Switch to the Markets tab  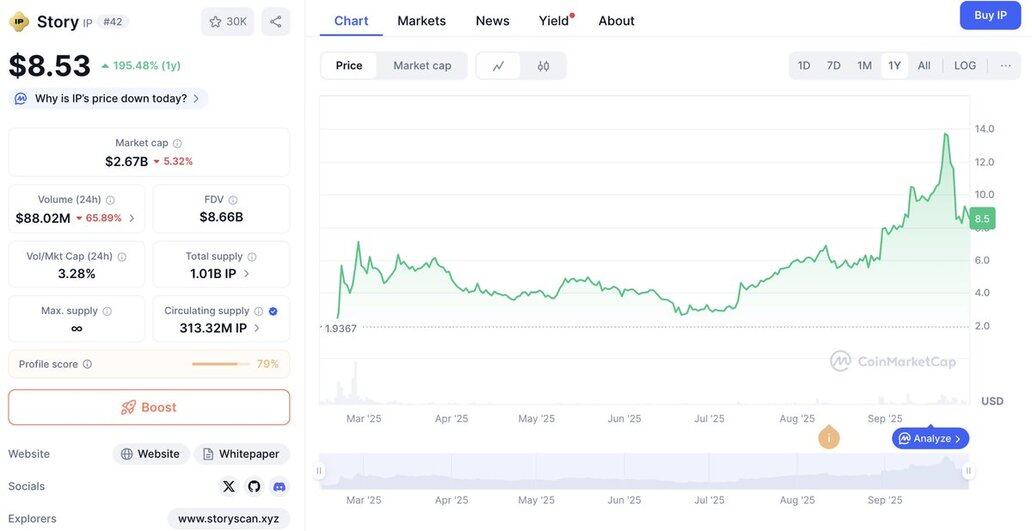click(421, 21)
